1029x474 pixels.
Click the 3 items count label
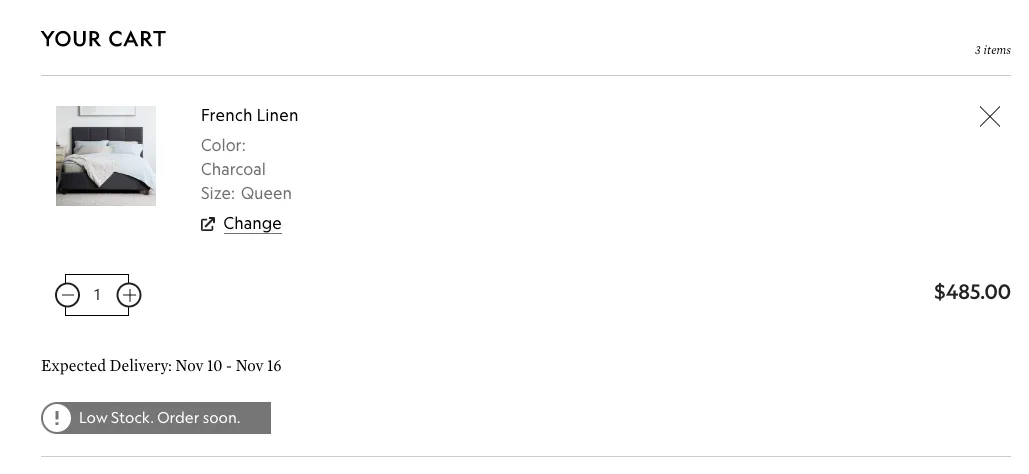(992, 50)
